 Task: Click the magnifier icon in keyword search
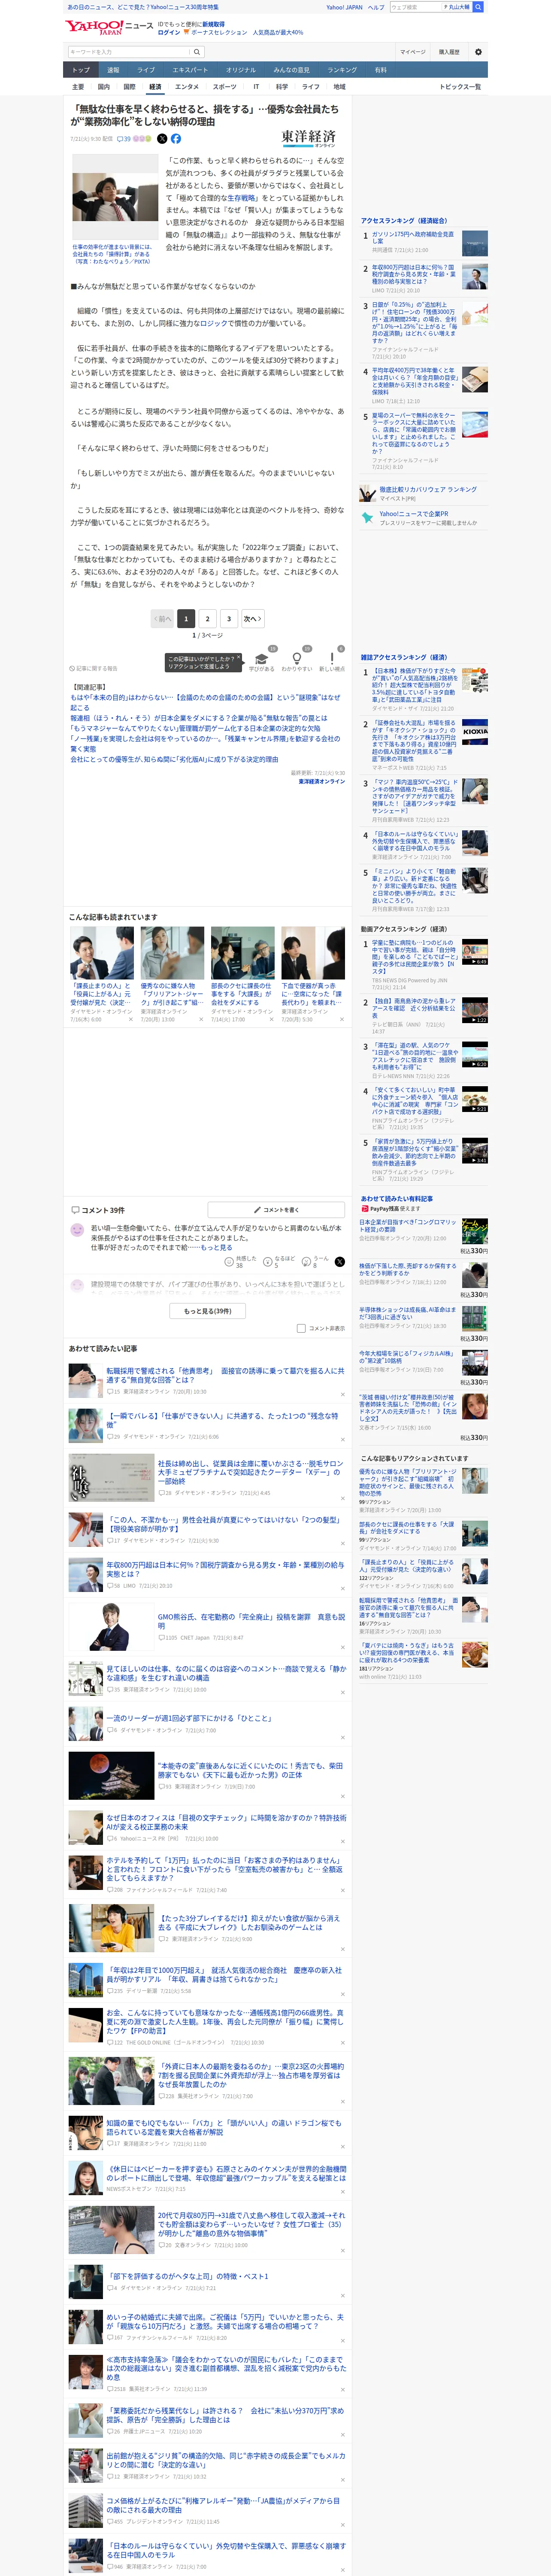(197, 52)
